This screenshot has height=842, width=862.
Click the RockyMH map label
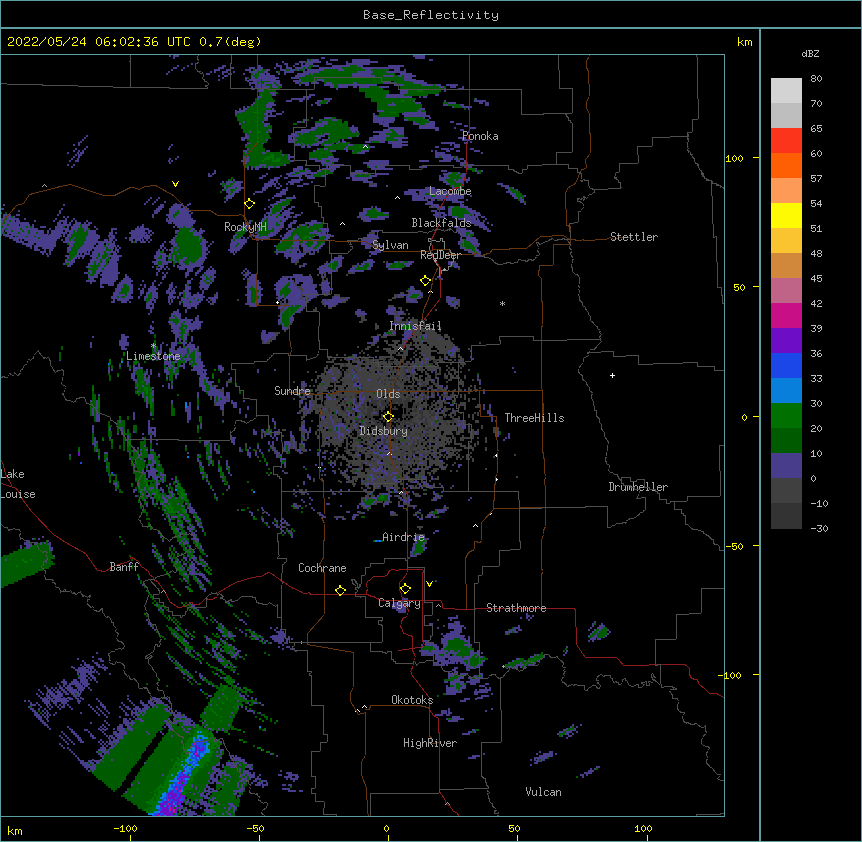245,227
